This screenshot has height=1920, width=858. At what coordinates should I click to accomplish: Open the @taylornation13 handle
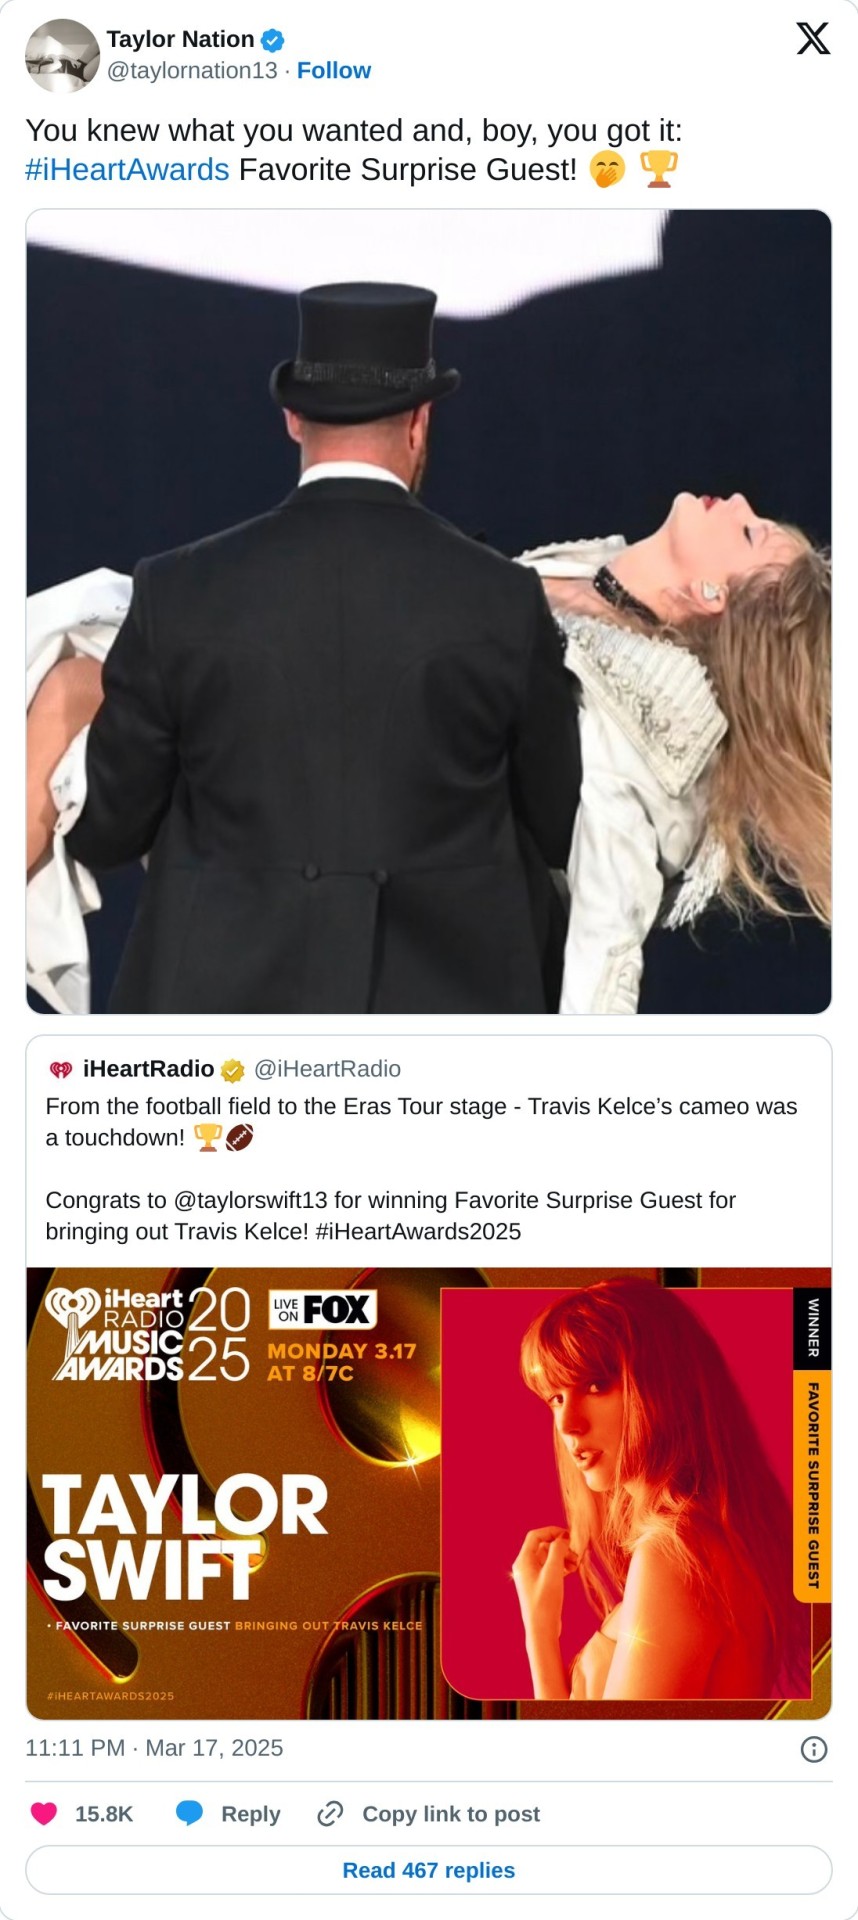[x=192, y=70]
